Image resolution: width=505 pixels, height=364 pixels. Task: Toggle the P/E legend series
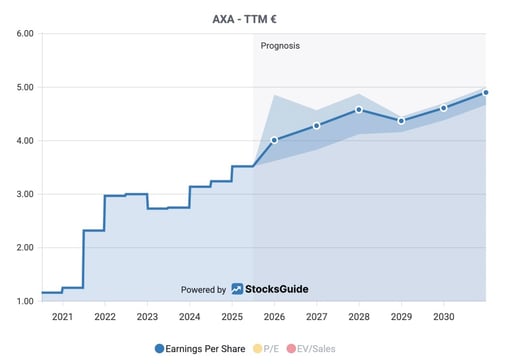pyautogui.click(x=266, y=349)
